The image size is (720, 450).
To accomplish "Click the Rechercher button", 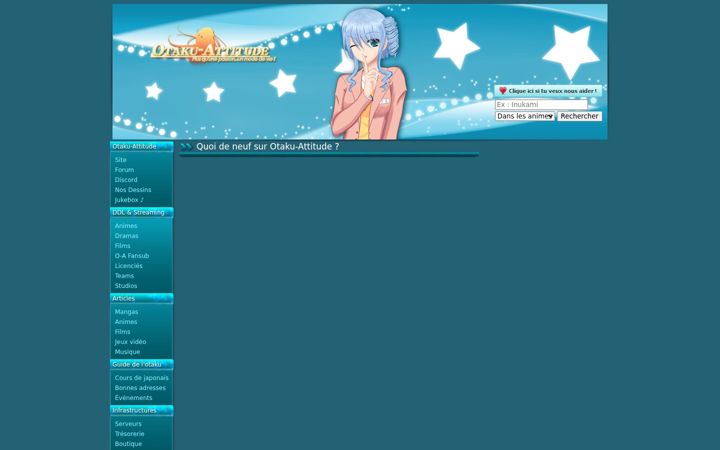I will click(x=579, y=116).
